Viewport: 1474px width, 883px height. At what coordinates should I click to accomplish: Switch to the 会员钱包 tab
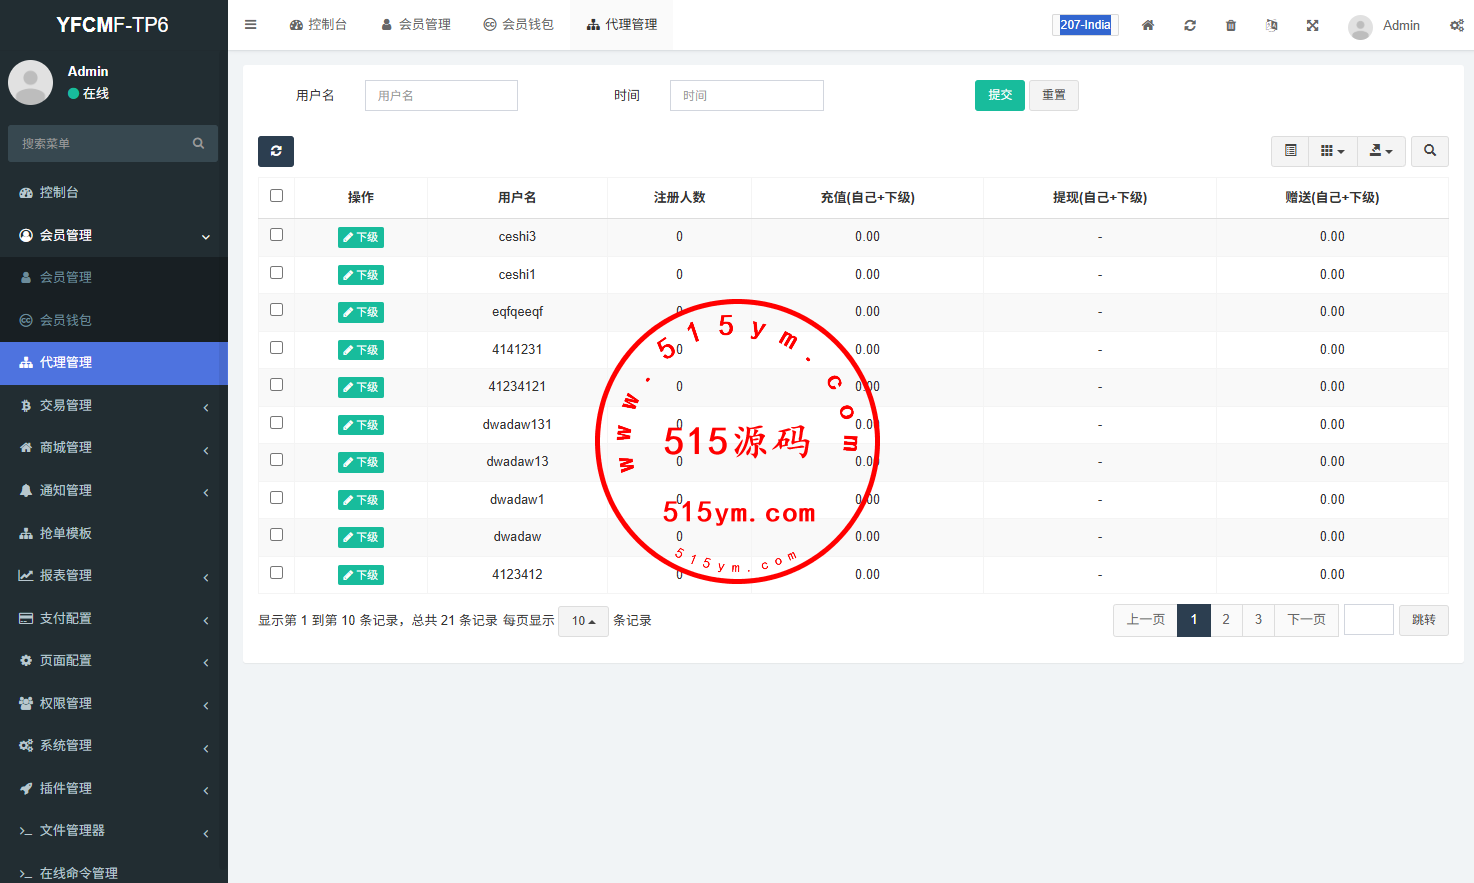coord(518,25)
